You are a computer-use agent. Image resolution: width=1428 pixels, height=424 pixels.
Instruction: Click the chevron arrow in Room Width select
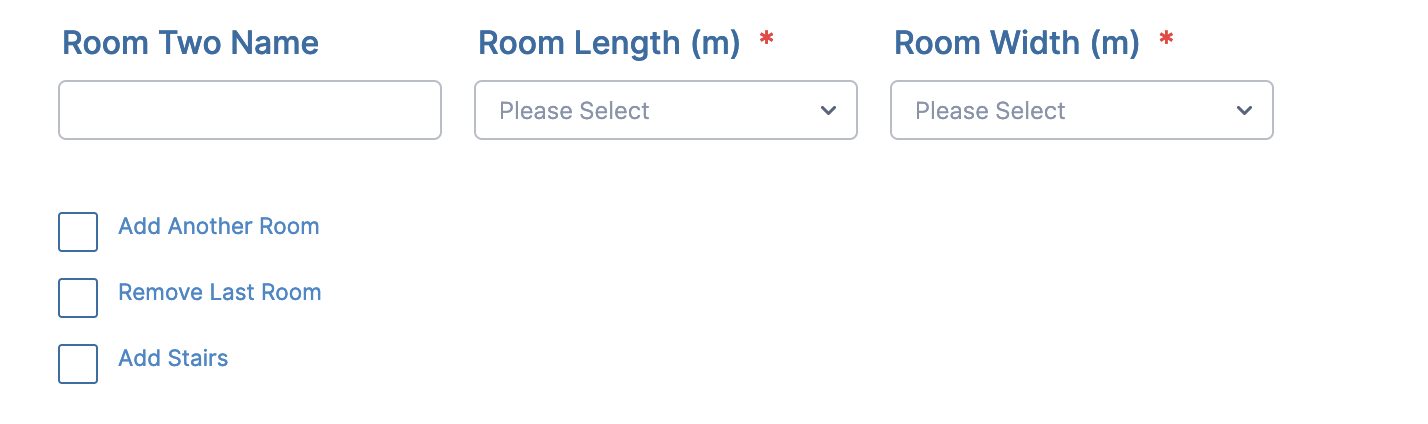point(1244,110)
